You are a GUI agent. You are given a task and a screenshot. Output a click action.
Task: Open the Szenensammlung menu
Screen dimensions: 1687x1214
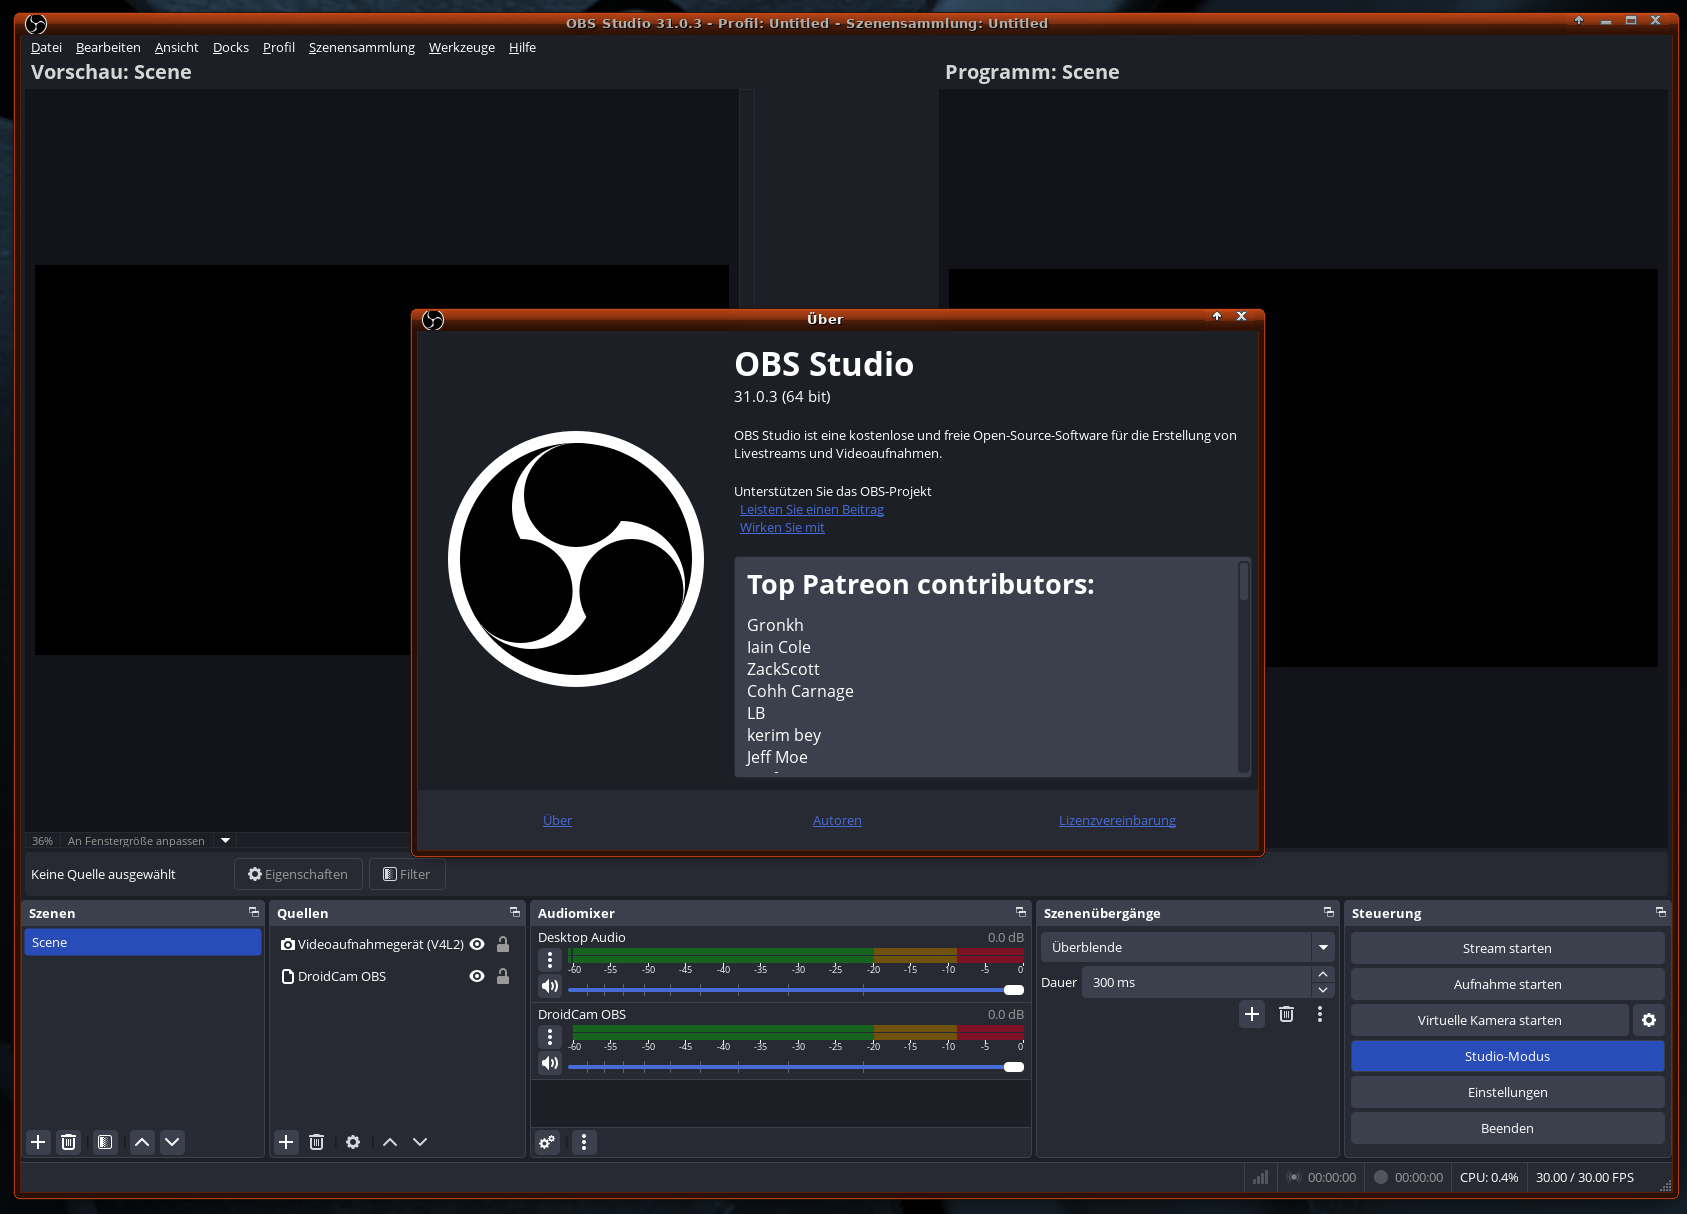coord(361,47)
